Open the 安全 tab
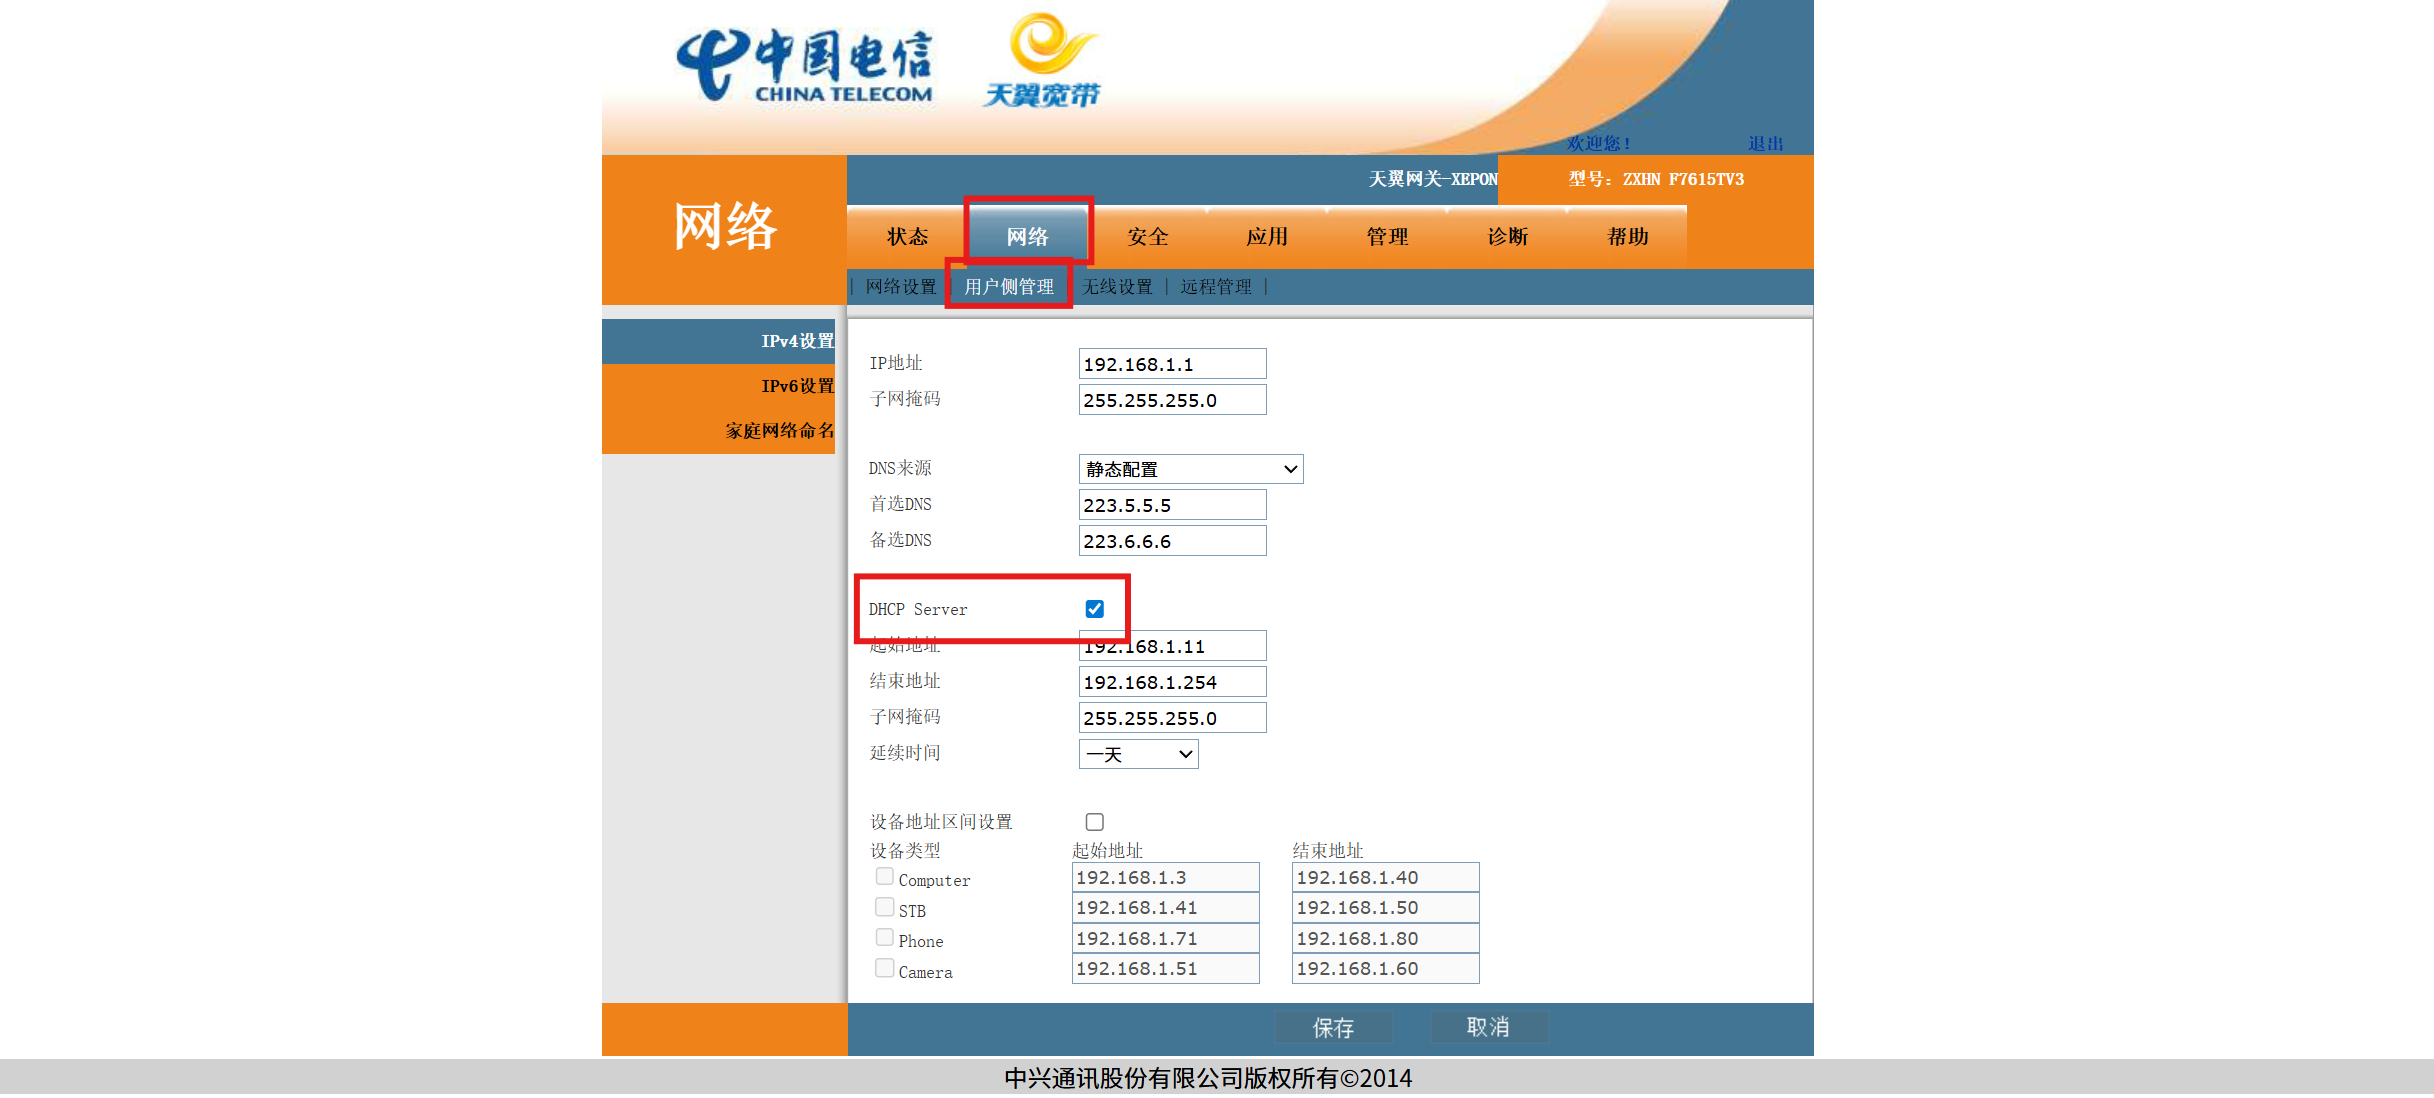Screen dimensions: 2434x1098 pos(1147,237)
